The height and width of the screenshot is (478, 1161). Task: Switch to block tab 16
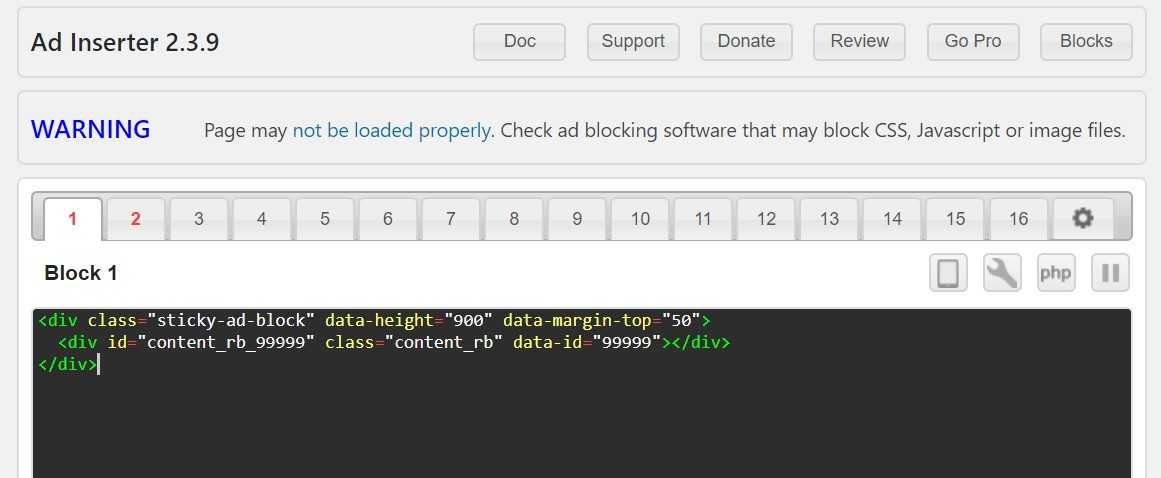(x=1018, y=219)
